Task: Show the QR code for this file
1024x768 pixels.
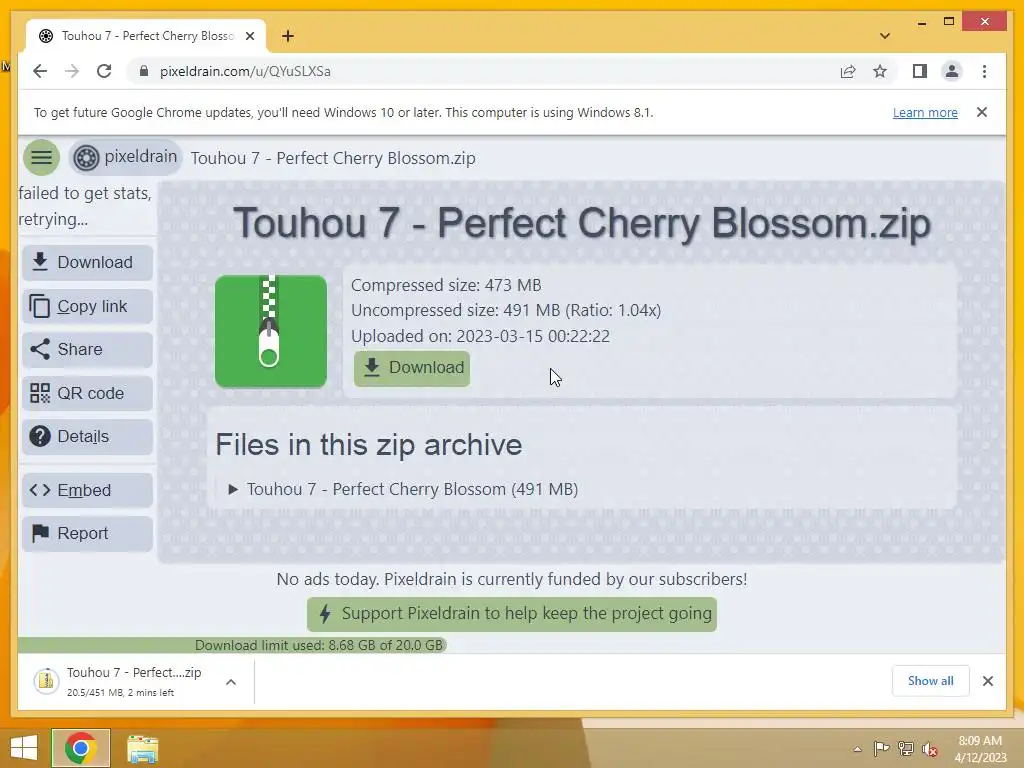Action: point(88,393)
